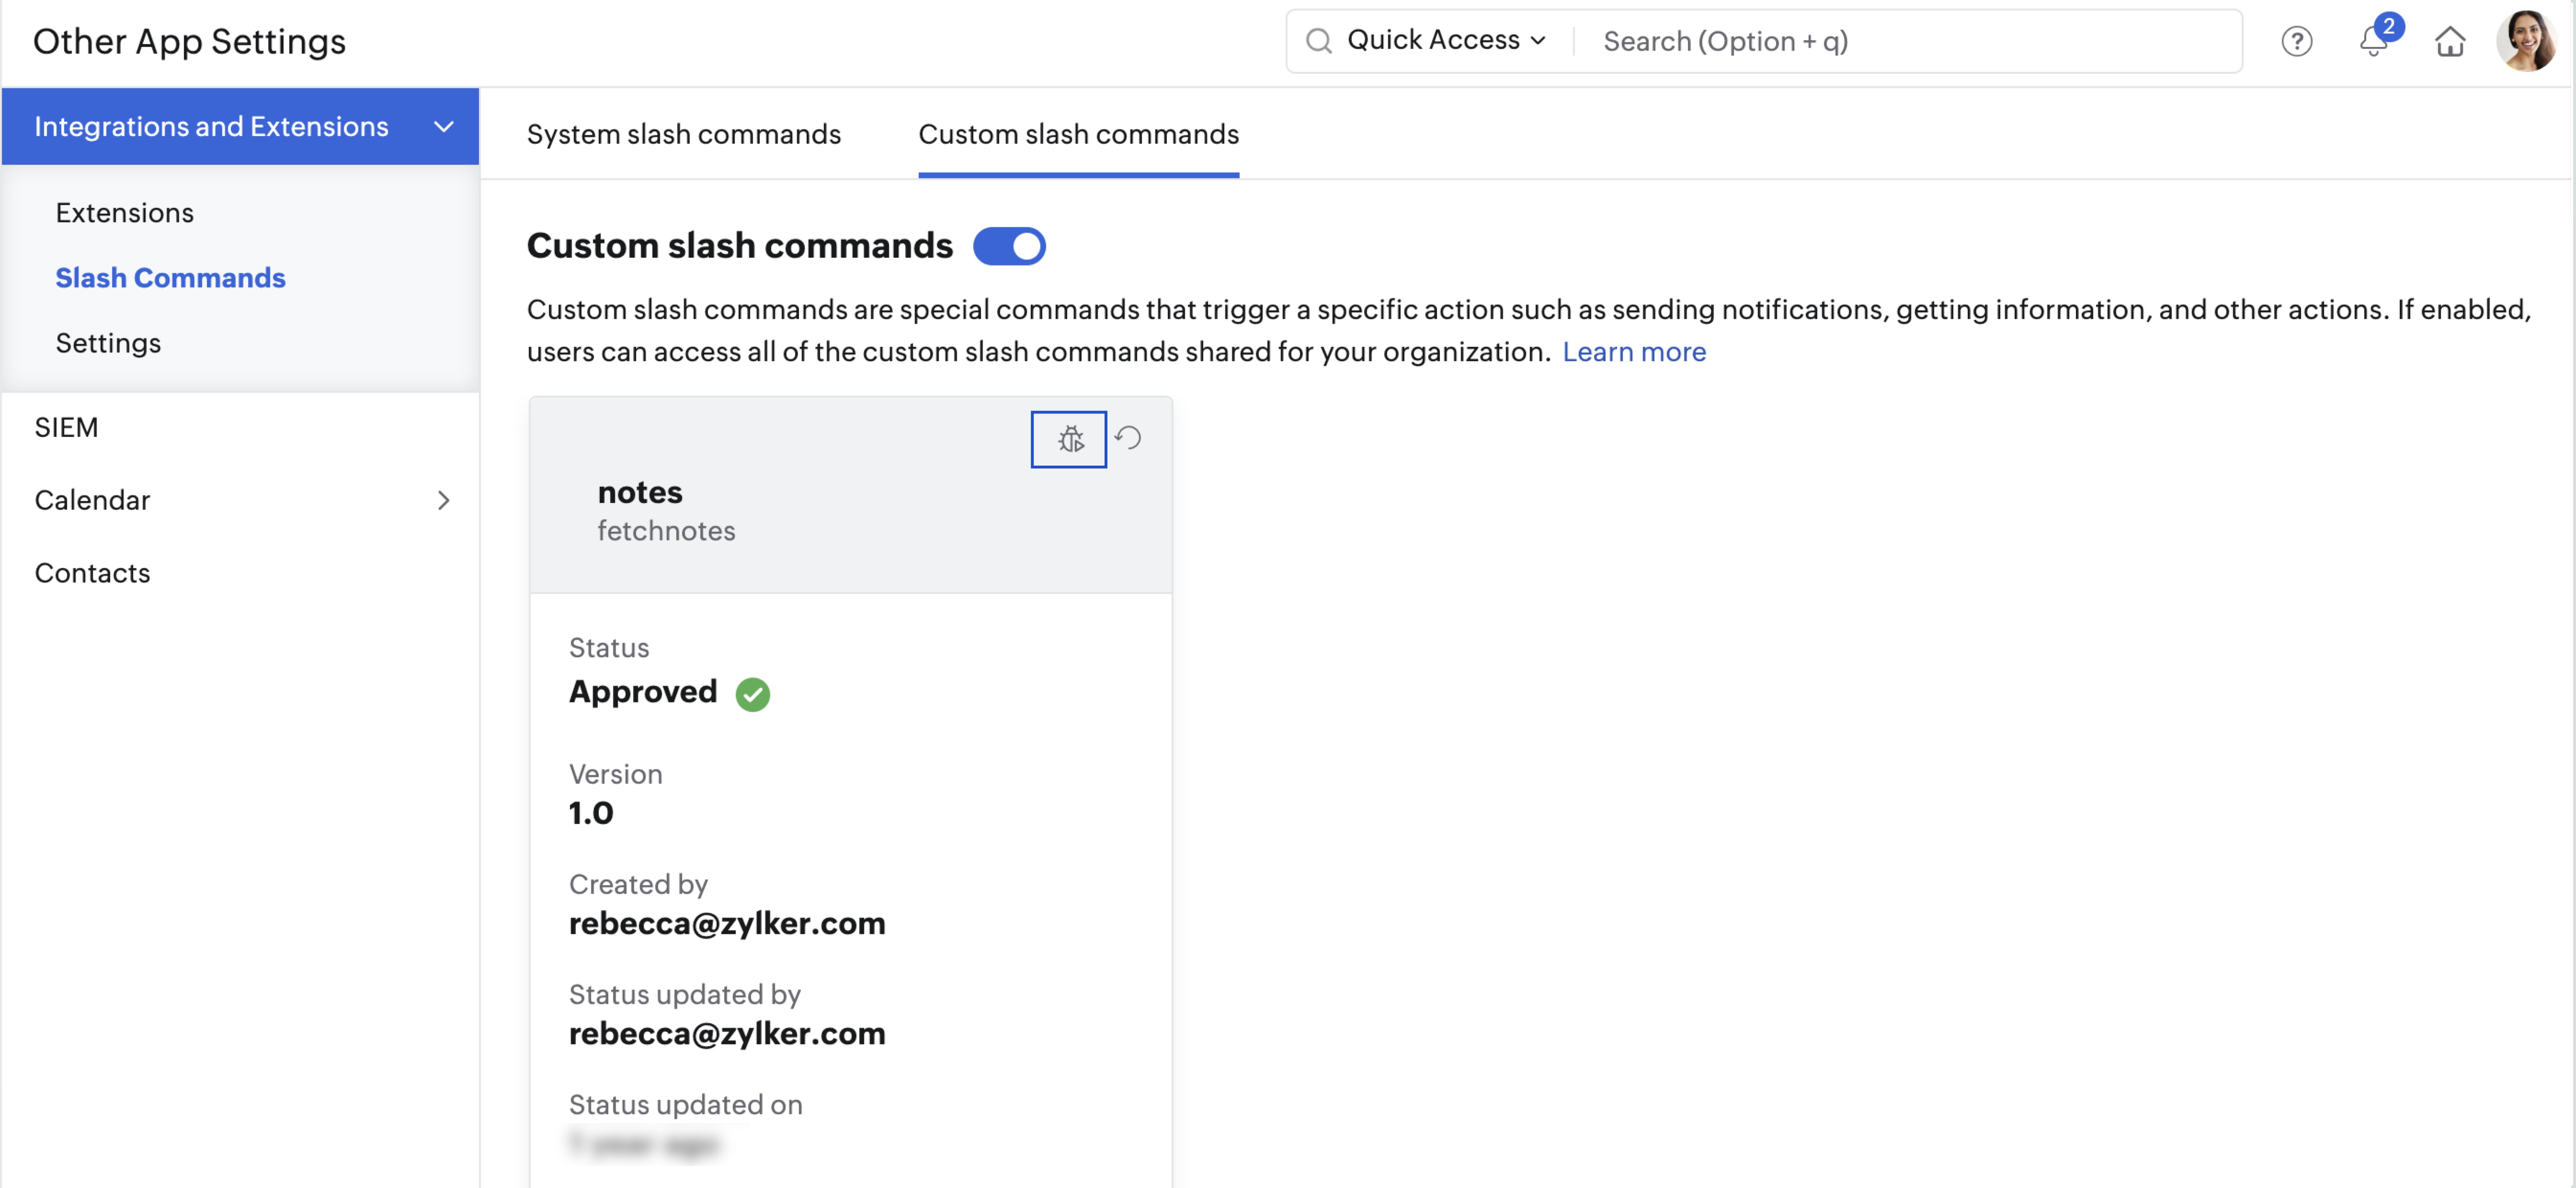Click the revert arrow icon on notes card
The image size is (2576, 1188).
1128,438
